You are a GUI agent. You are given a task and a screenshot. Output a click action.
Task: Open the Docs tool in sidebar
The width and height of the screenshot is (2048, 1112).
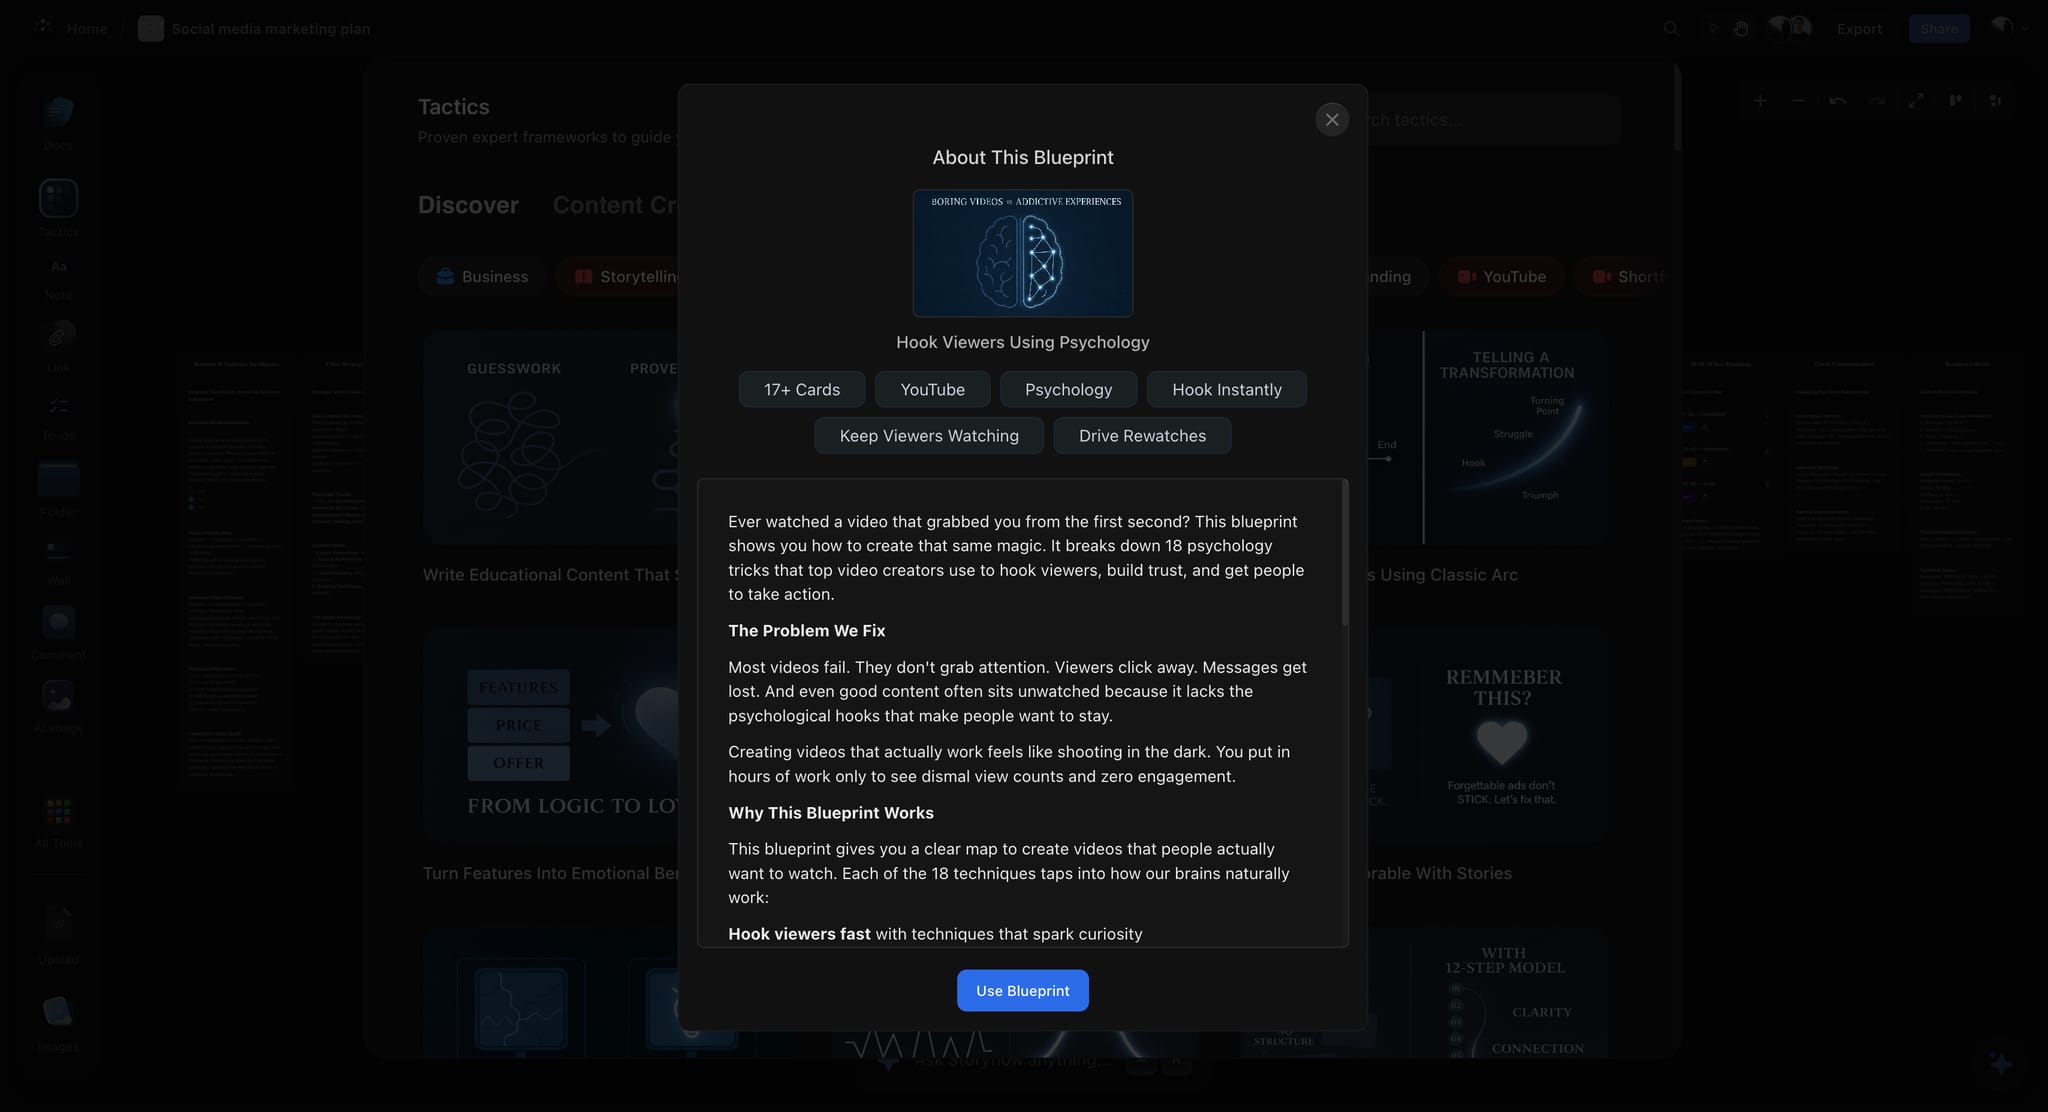pyautogui.click(x=59, y=111)
